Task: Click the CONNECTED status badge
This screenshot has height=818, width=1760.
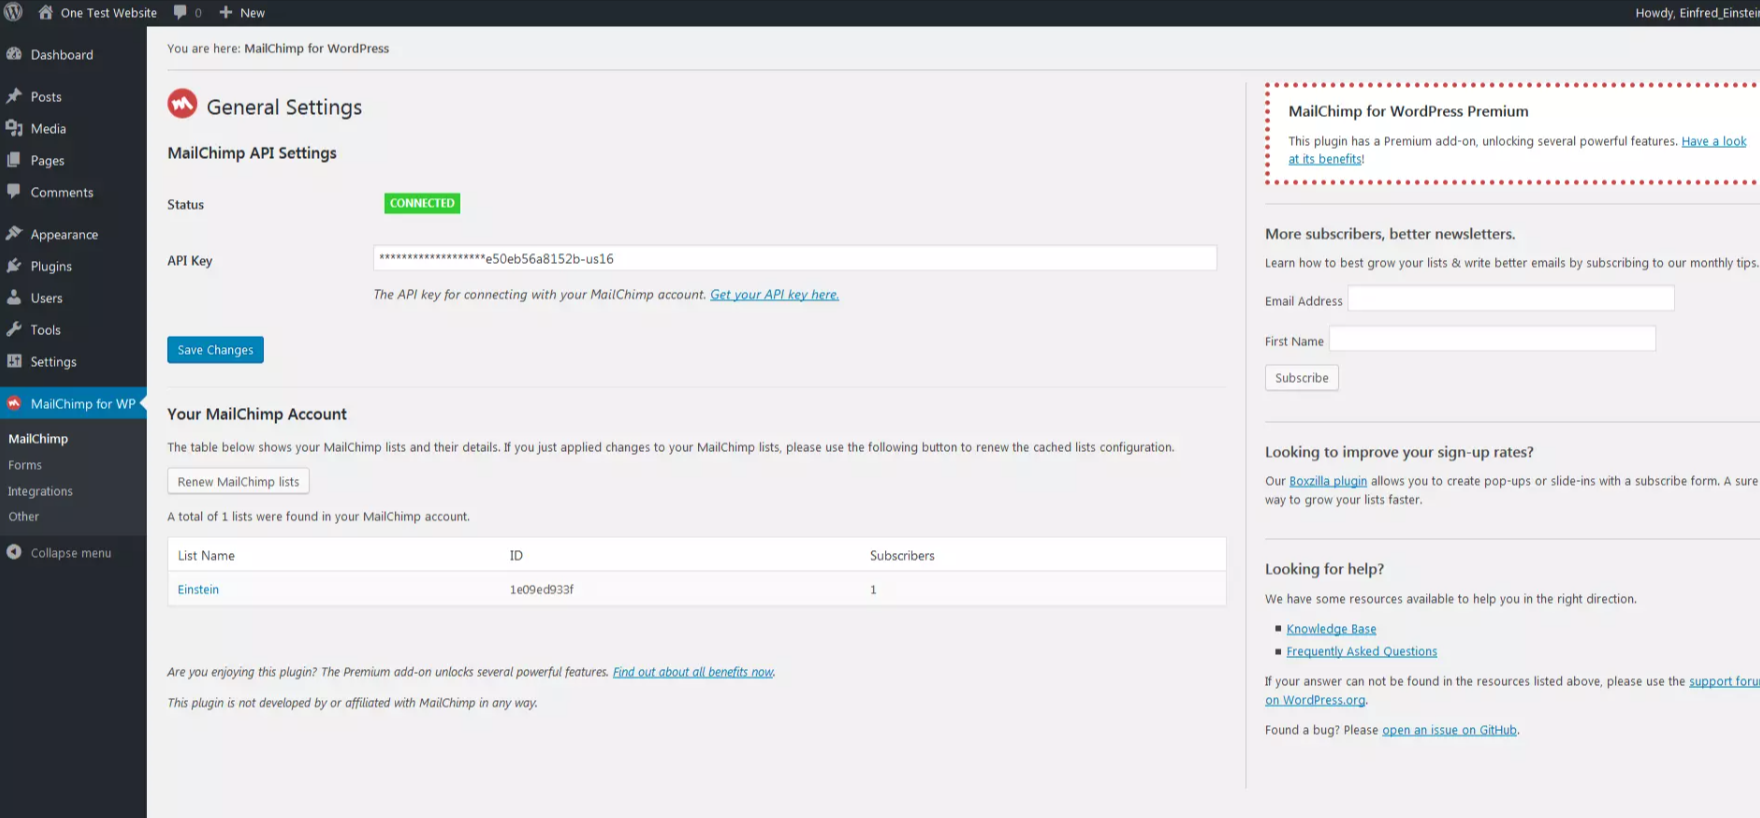Action: tap(422, 203)
